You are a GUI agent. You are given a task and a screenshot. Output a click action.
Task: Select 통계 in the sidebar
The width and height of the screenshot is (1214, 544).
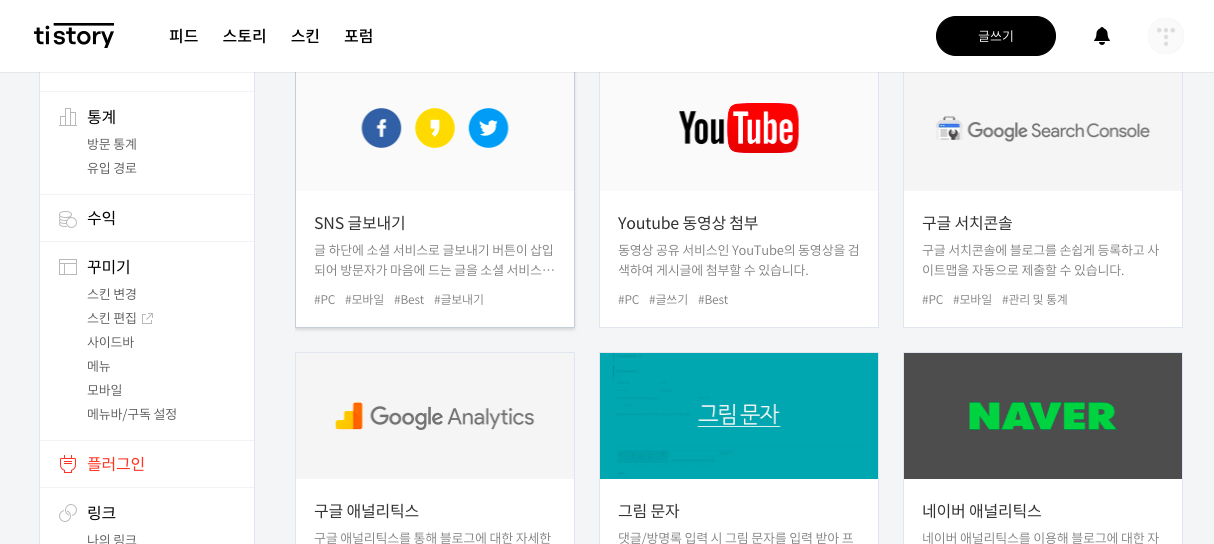point(102,117)
